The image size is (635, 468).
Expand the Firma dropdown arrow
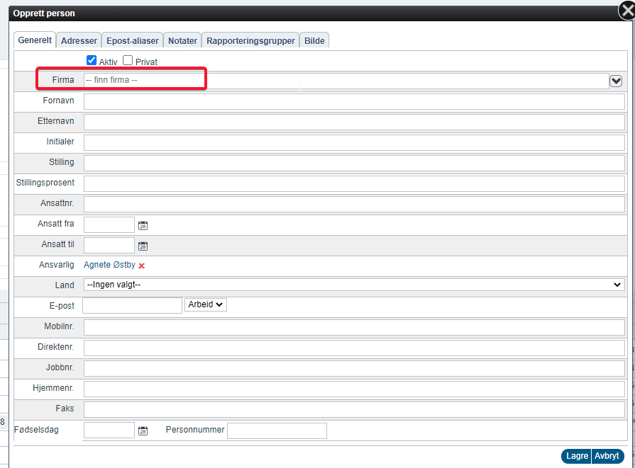(x=616, y=81)
